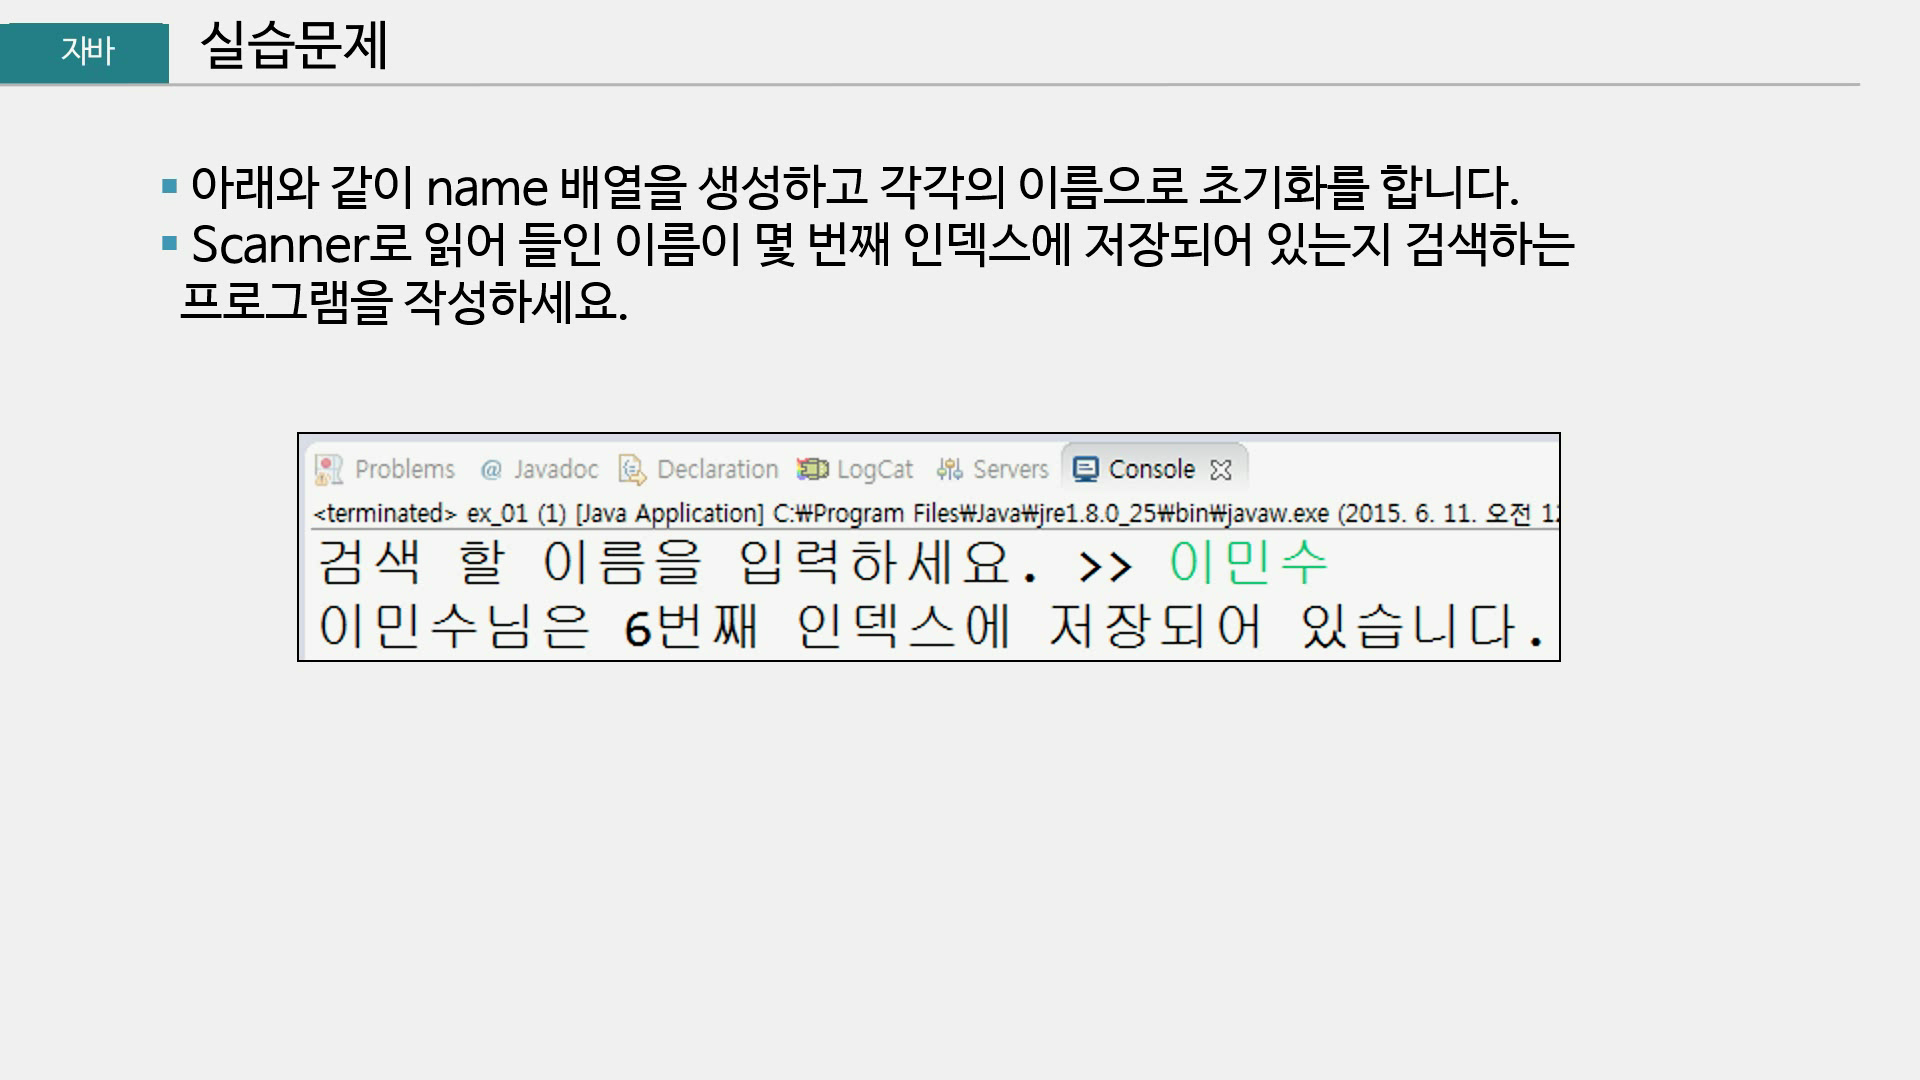Screen dimensions: 1920x1080
Task: Switch to the LogCat tab label
Action: click(x=875, y=469)
